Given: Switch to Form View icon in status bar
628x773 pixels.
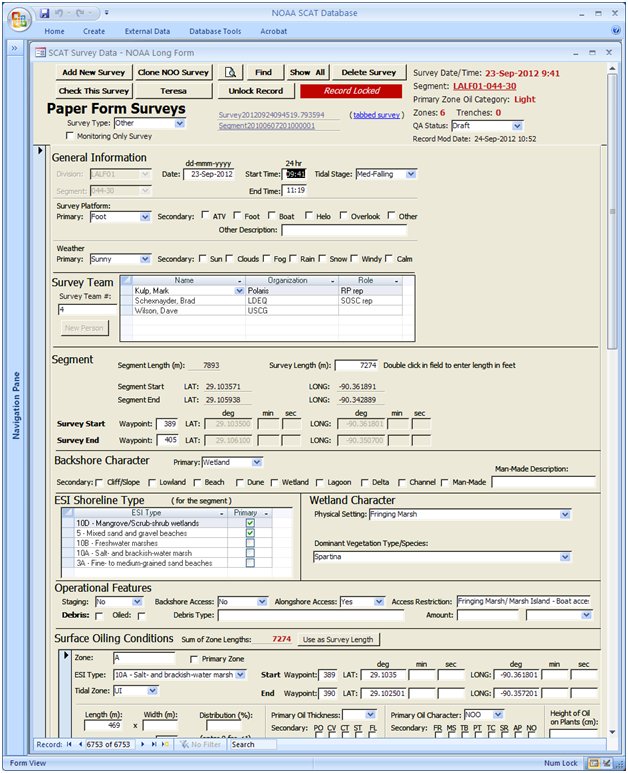Looking at the screenshot, I should 594,763.
